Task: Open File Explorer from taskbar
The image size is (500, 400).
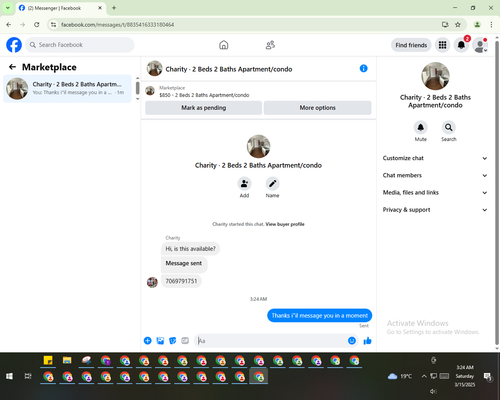Action: point(67,360)
